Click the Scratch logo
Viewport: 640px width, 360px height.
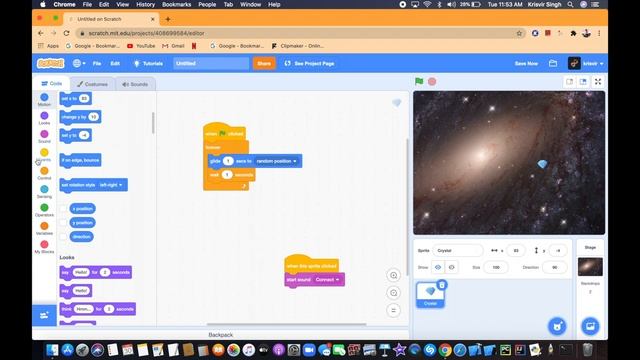tap(51, 63)
